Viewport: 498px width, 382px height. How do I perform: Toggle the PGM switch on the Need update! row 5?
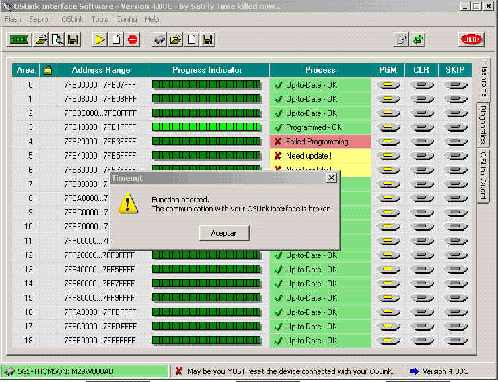pos(388,156)
